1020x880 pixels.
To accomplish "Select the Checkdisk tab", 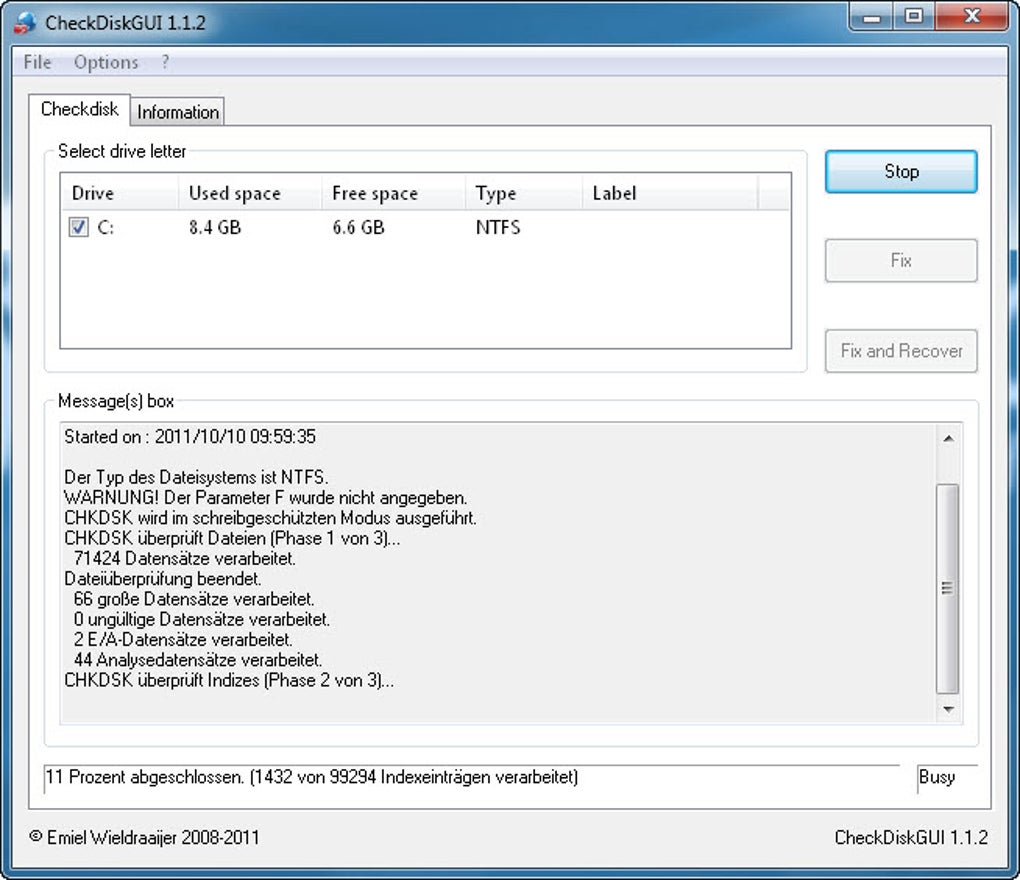I will pyautogui.click(x=78, y=109).
